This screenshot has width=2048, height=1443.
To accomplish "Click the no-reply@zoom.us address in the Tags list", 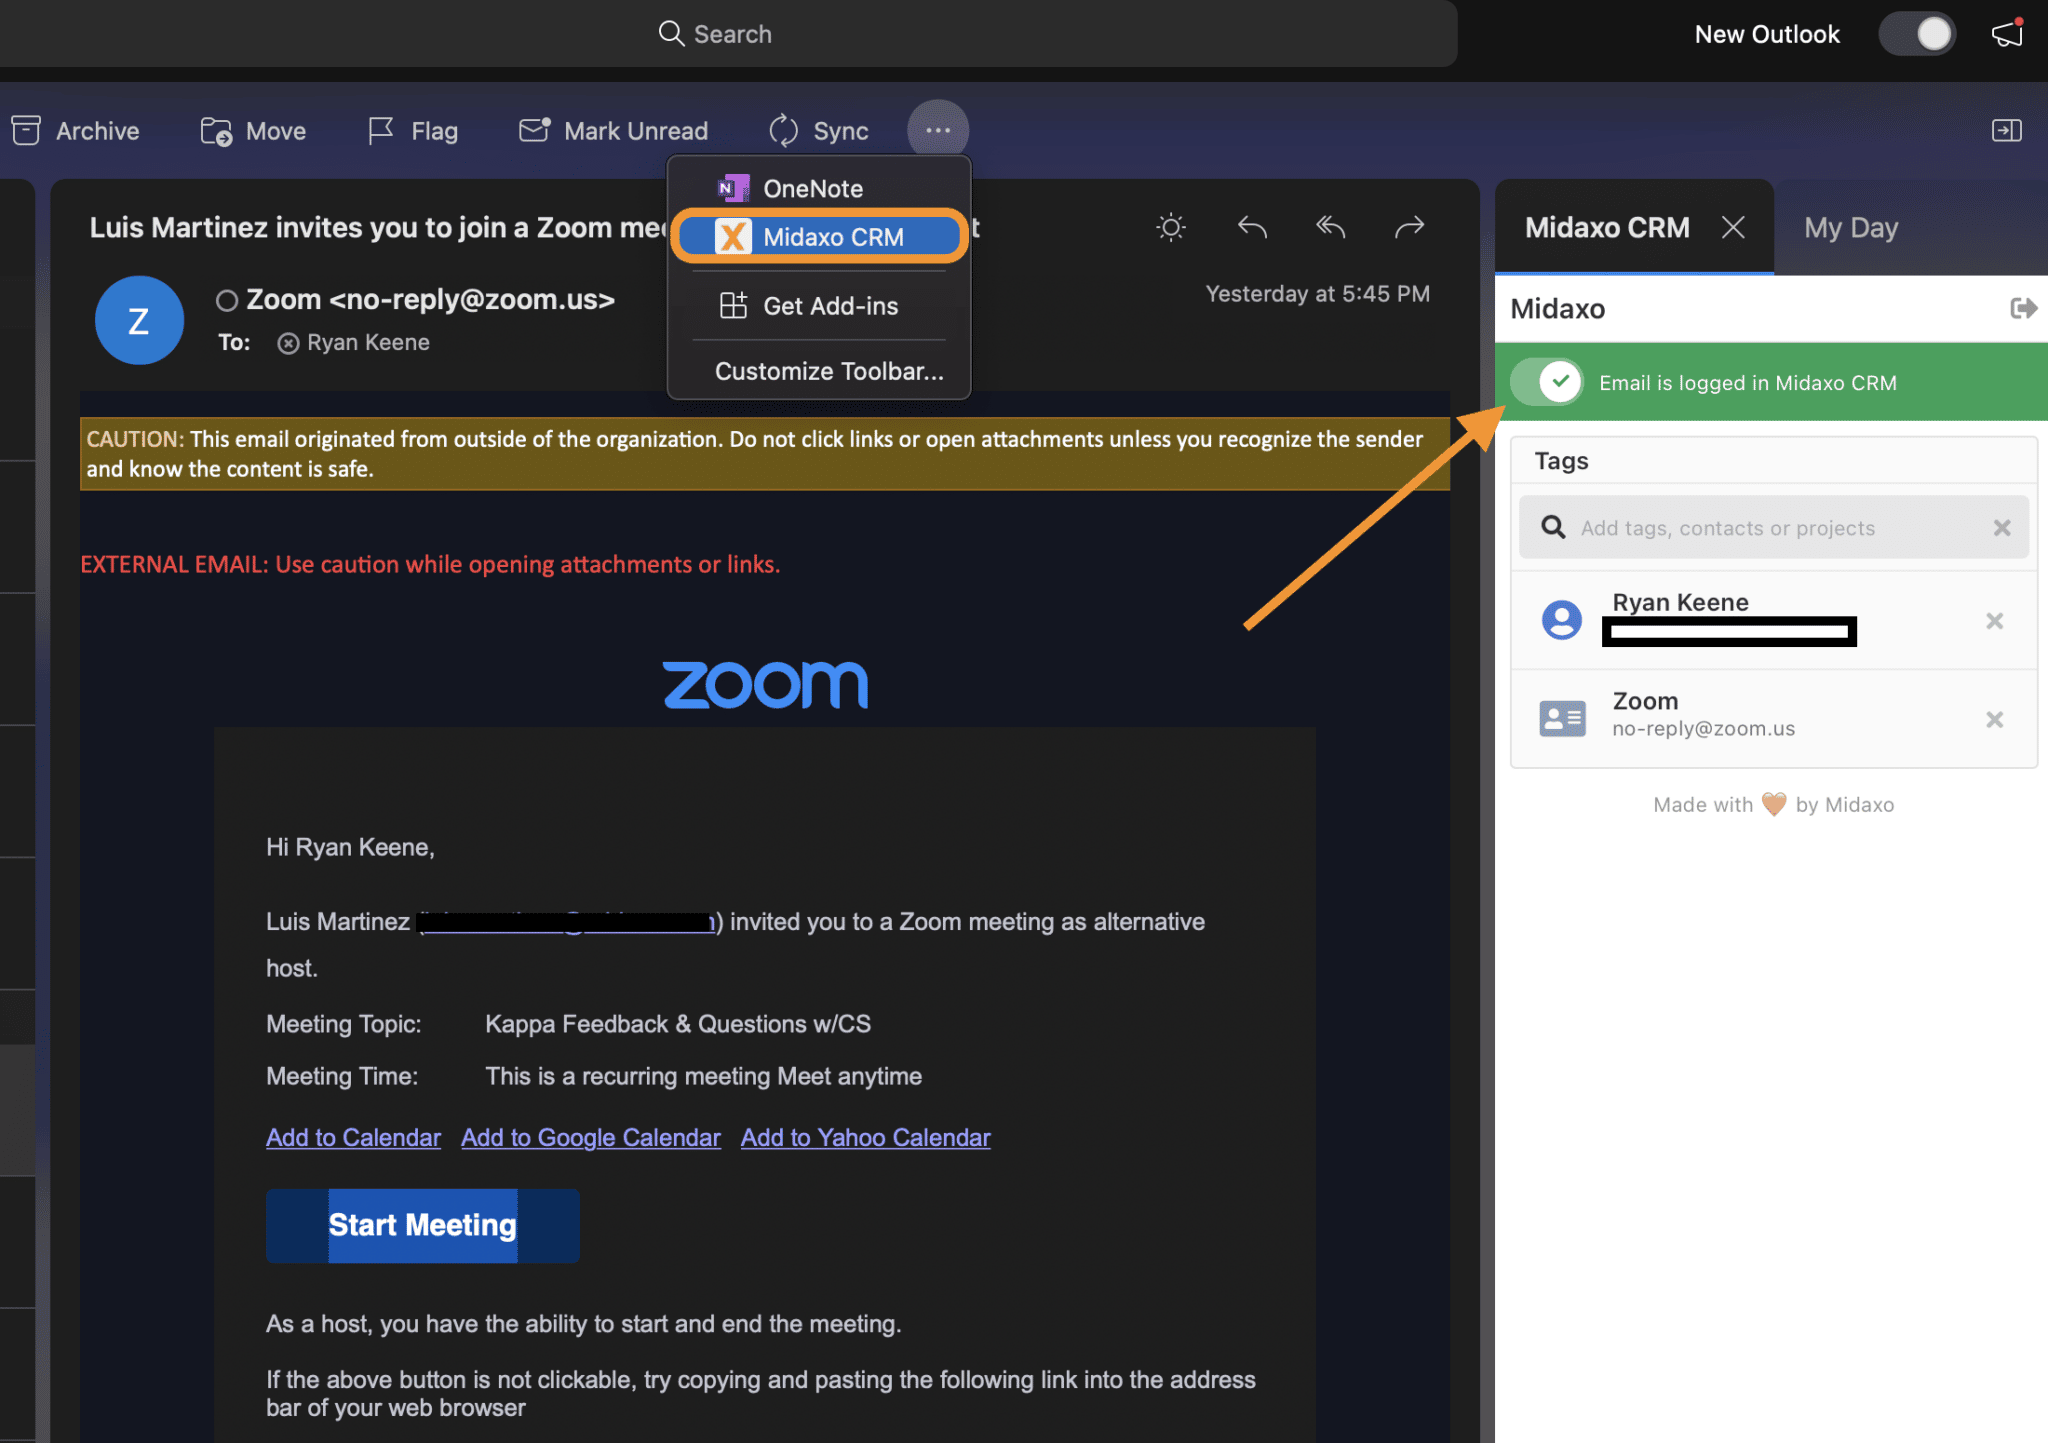I will point(1703,729).
